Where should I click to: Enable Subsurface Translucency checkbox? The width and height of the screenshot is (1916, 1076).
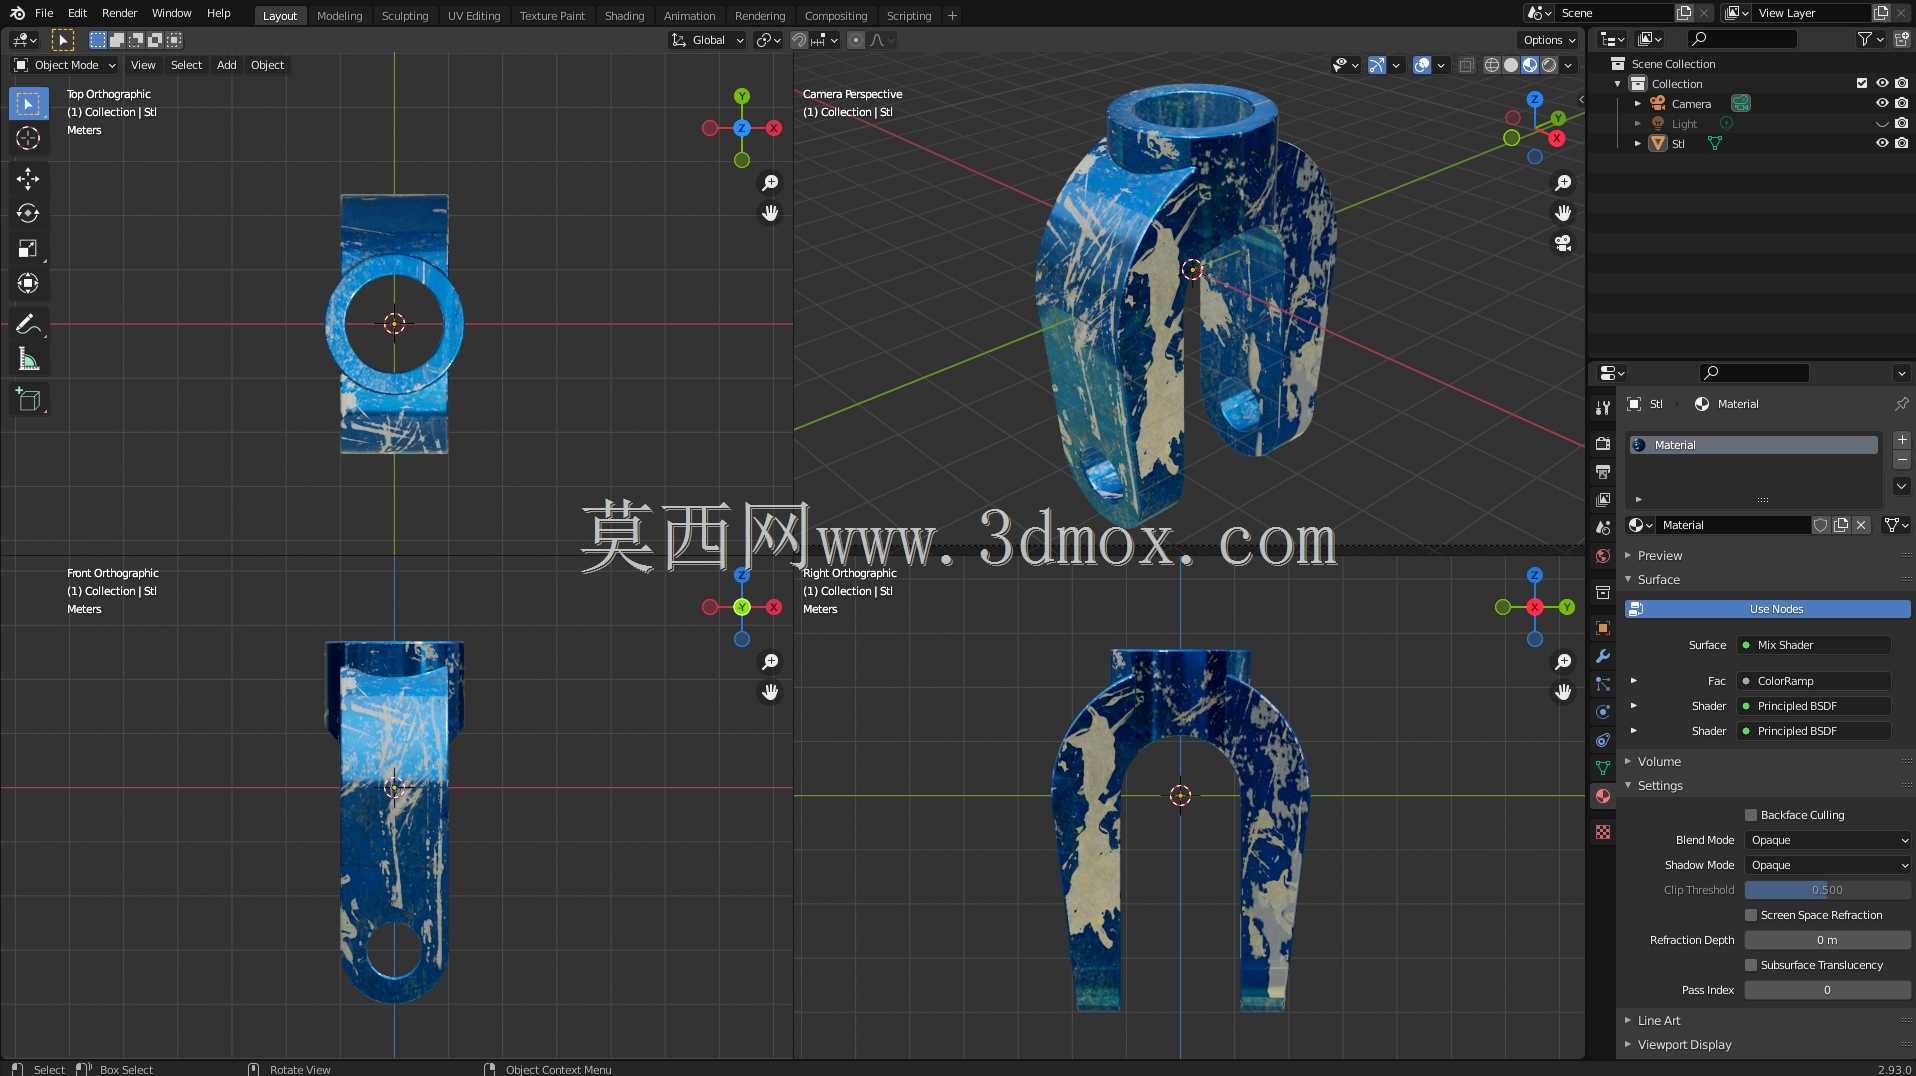tap(1751, 965)
